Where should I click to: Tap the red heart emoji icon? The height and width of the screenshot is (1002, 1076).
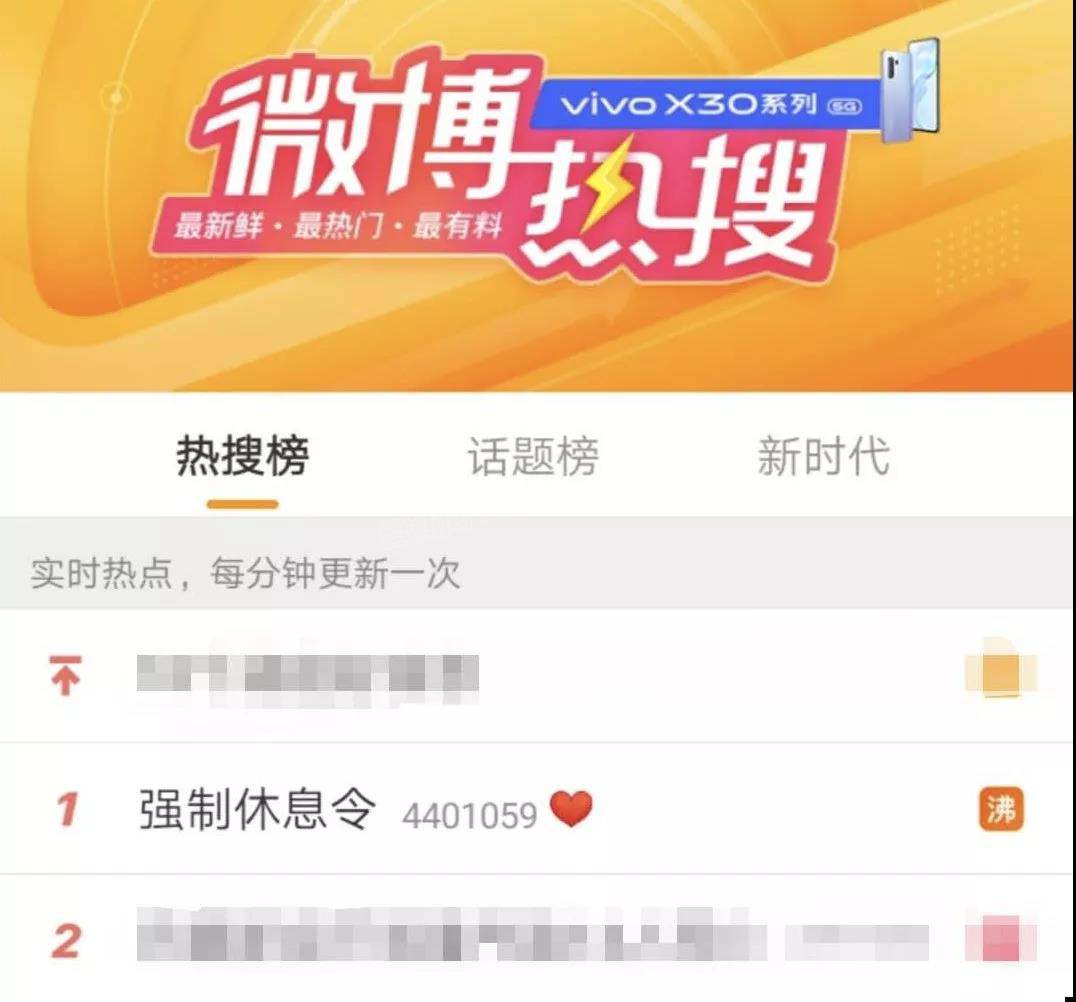tap(572, 809)
